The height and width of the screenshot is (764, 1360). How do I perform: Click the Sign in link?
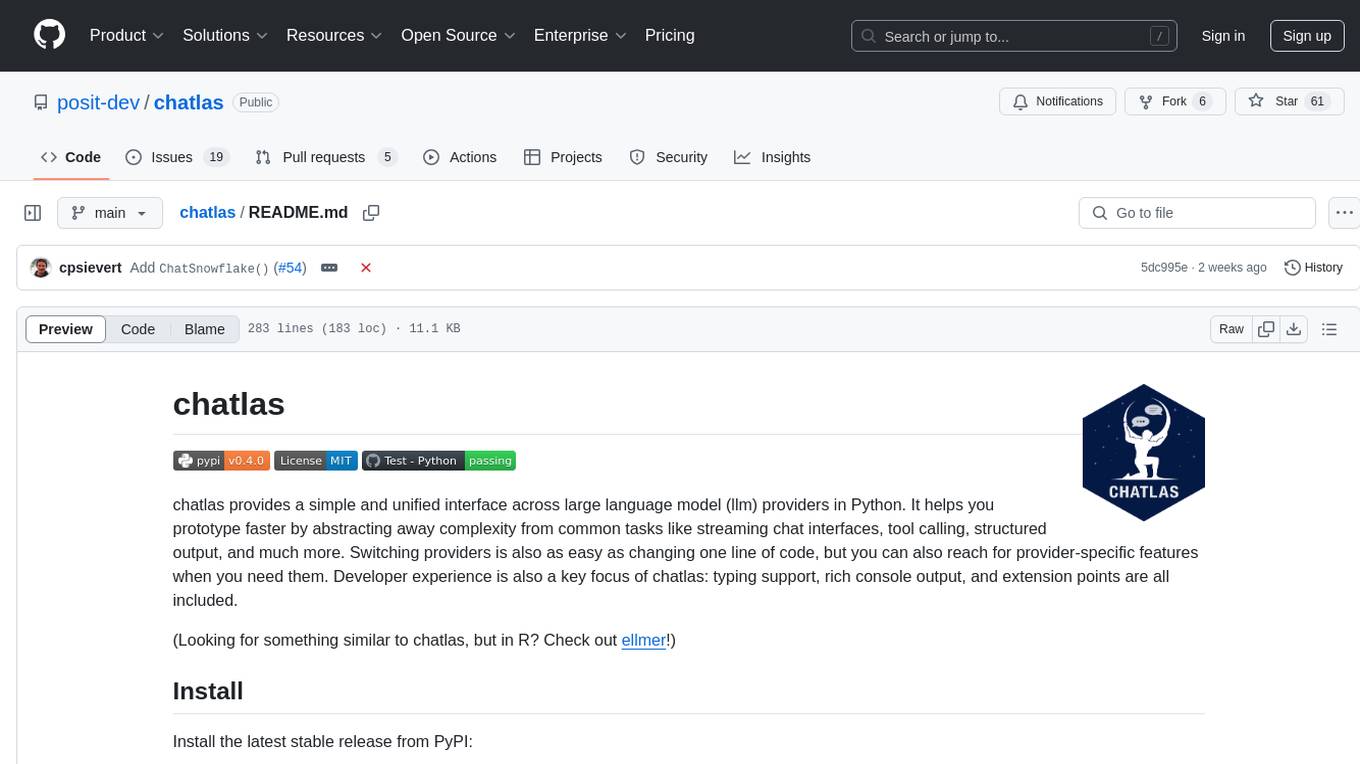pos(1223,36)
